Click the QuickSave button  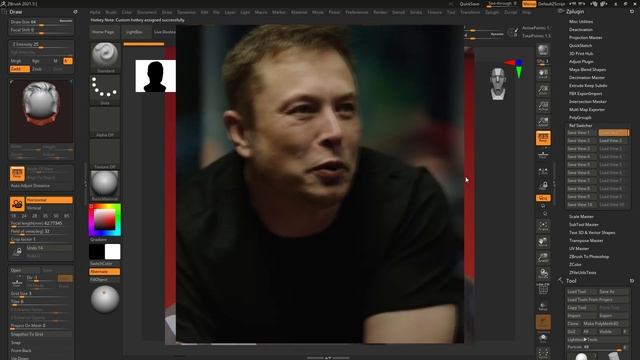[469, 4]
